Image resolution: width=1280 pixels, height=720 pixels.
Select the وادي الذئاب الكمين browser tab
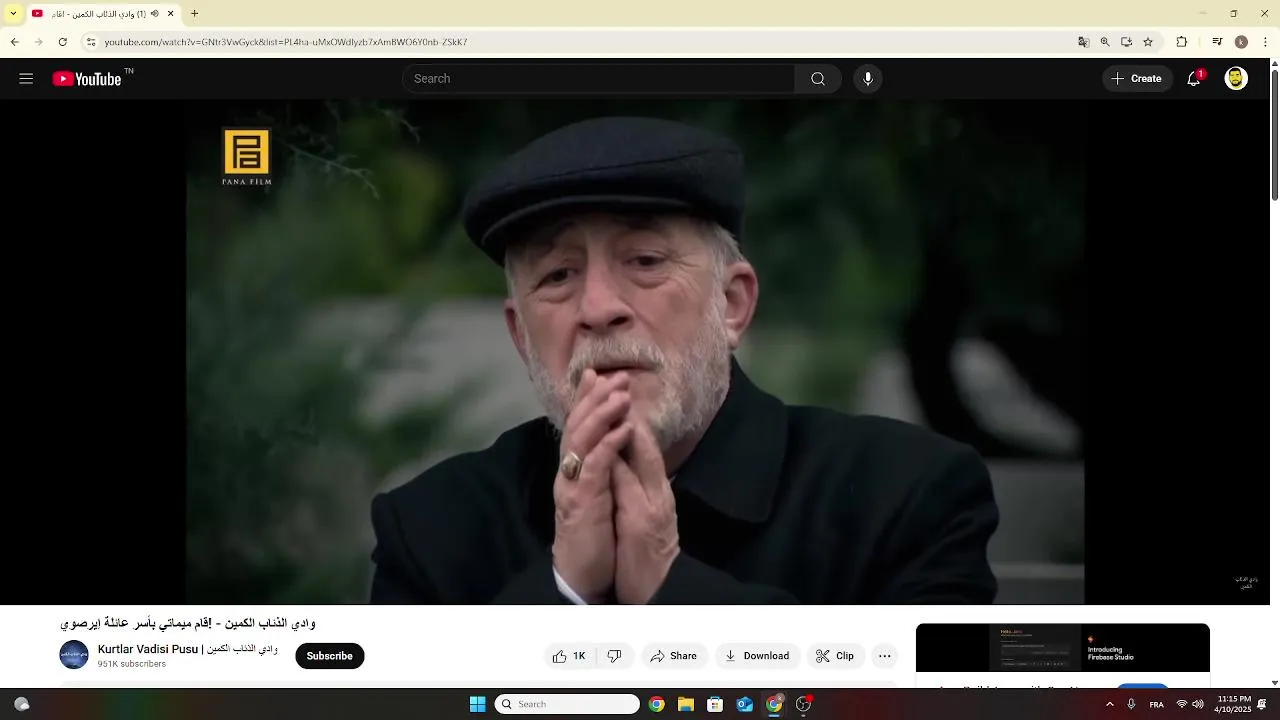103,14
